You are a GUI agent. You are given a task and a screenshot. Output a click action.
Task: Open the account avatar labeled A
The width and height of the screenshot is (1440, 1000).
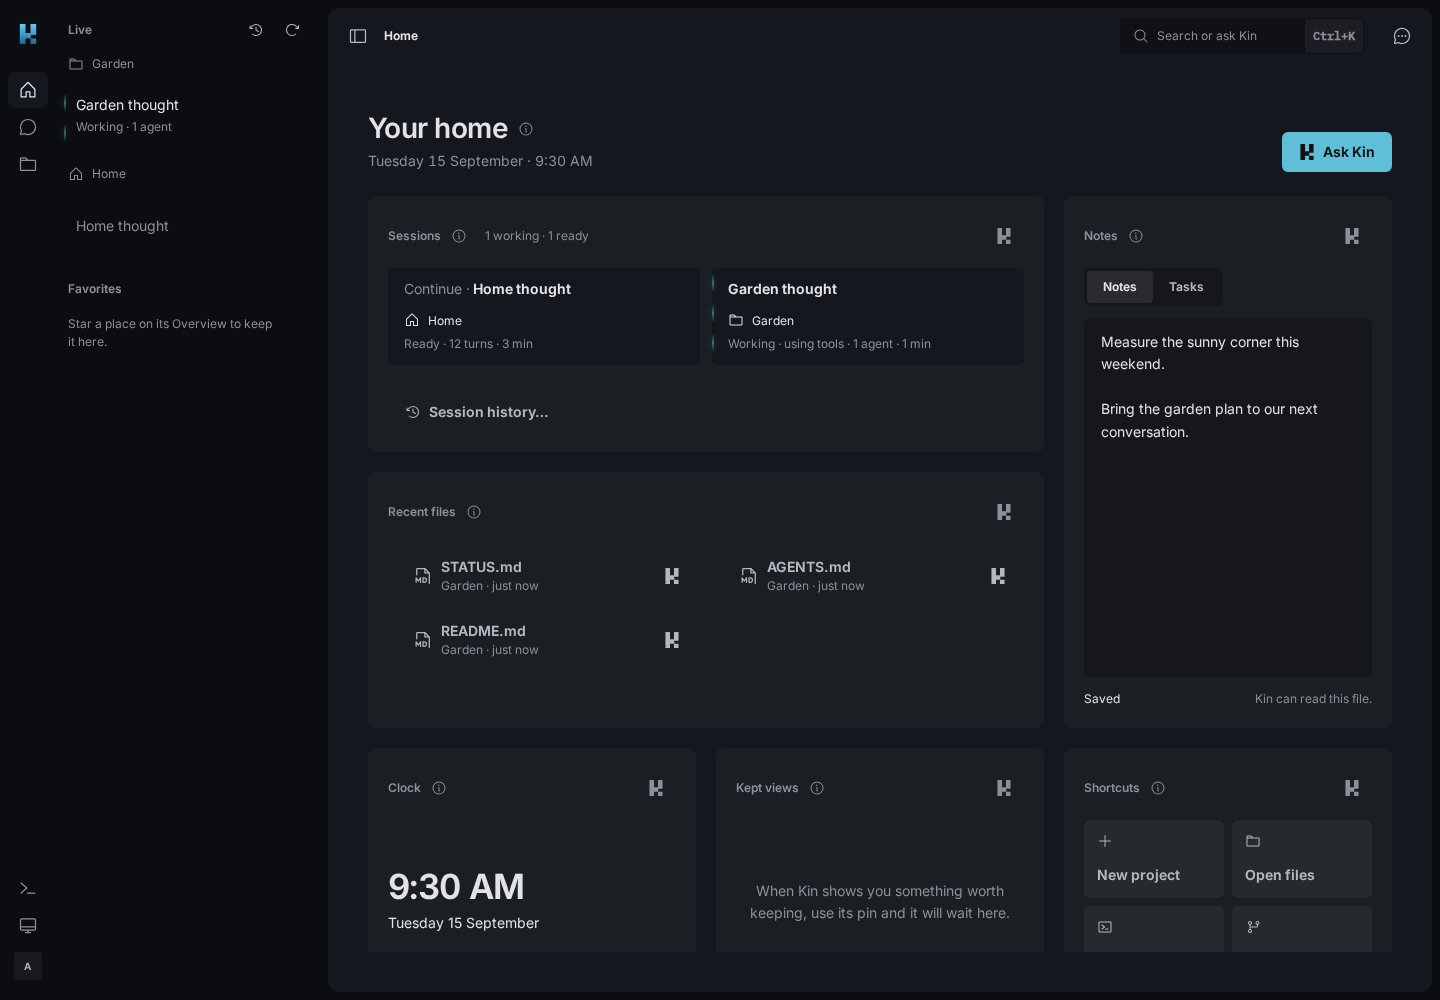point(28,966)
